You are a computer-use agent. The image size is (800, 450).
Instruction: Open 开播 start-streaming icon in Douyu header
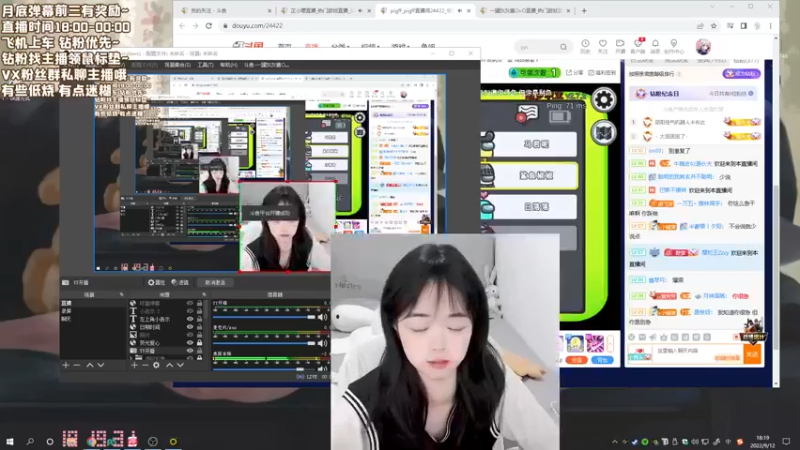coord(620,46)
